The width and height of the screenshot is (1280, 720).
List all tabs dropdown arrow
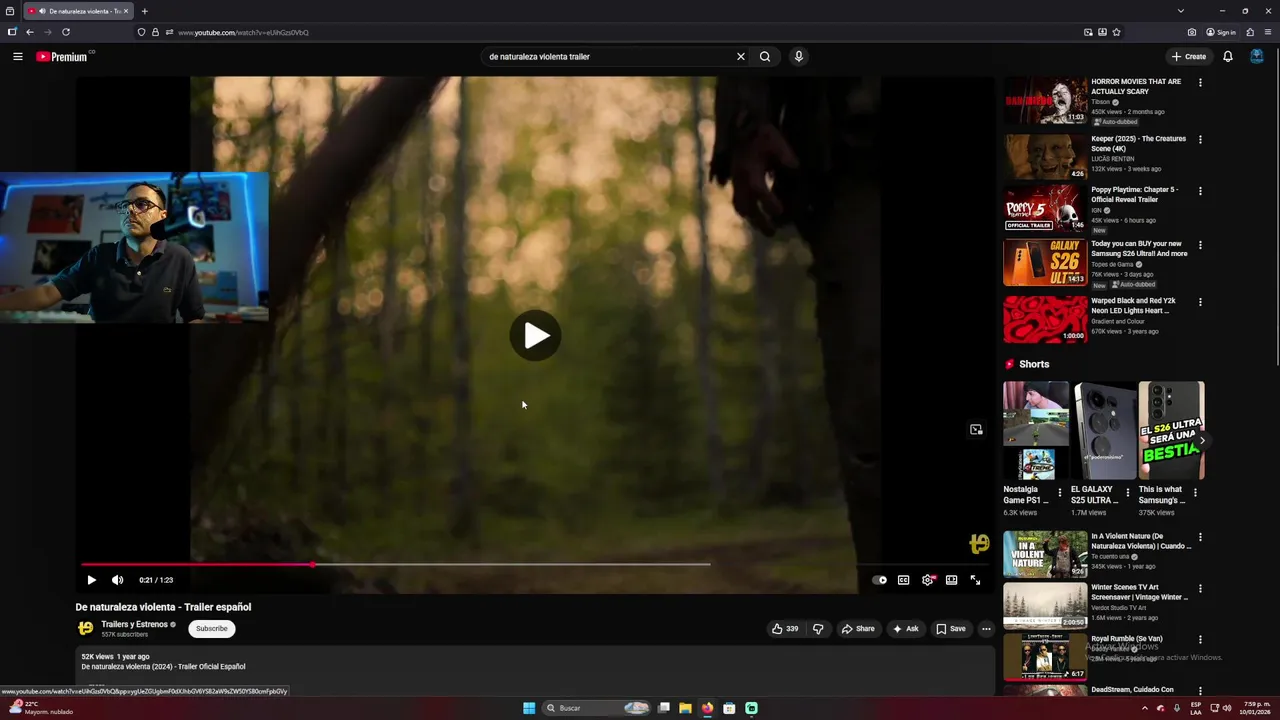(x=1180, y=11)
